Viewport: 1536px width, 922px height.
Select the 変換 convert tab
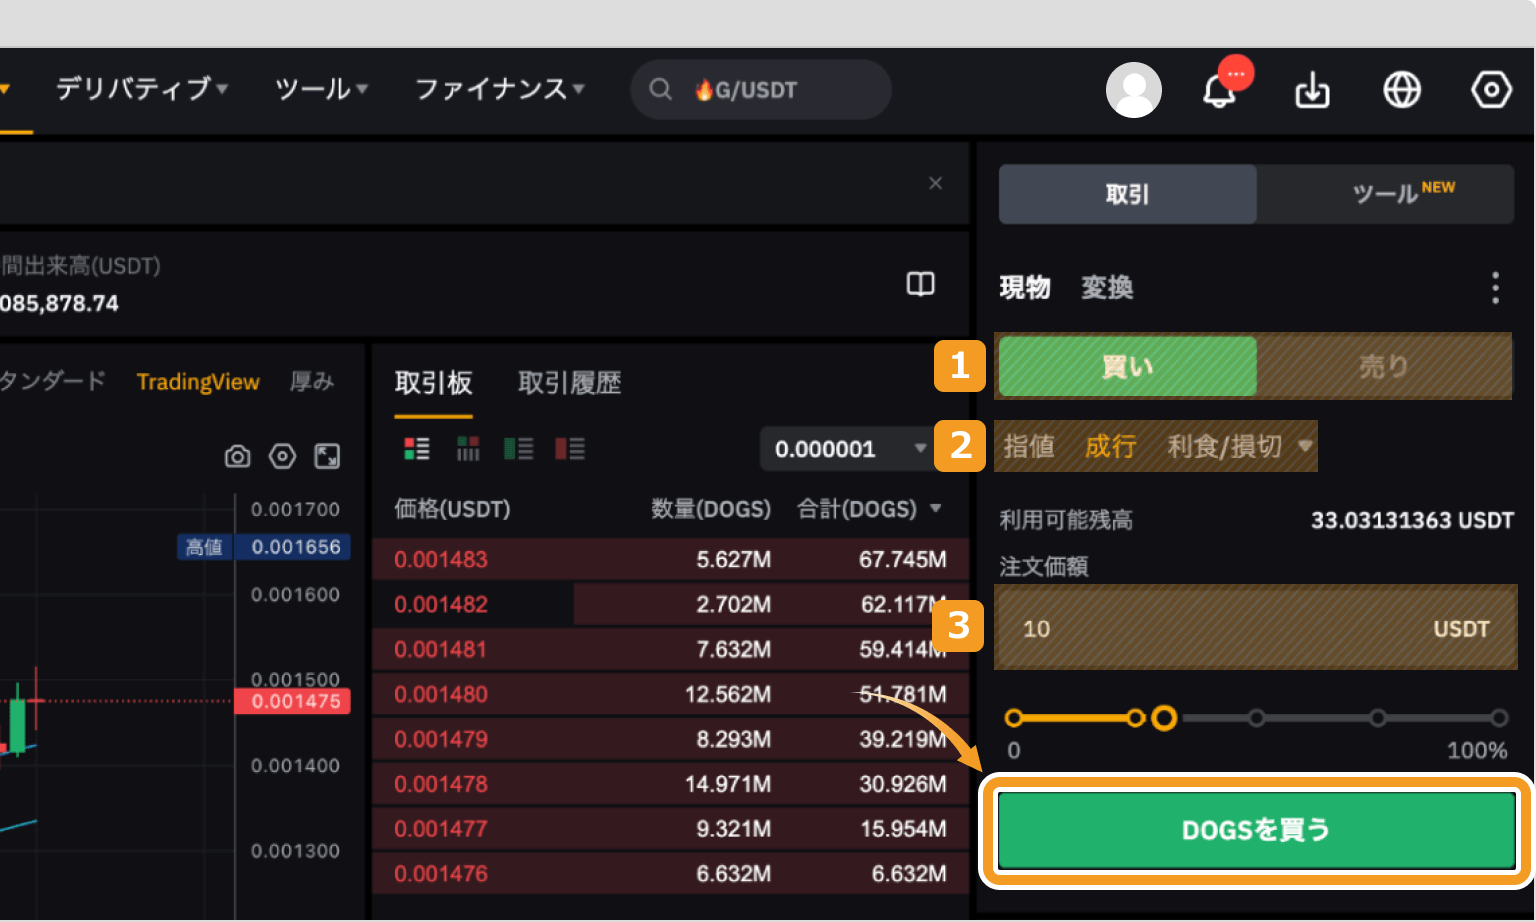[1107, 288]
